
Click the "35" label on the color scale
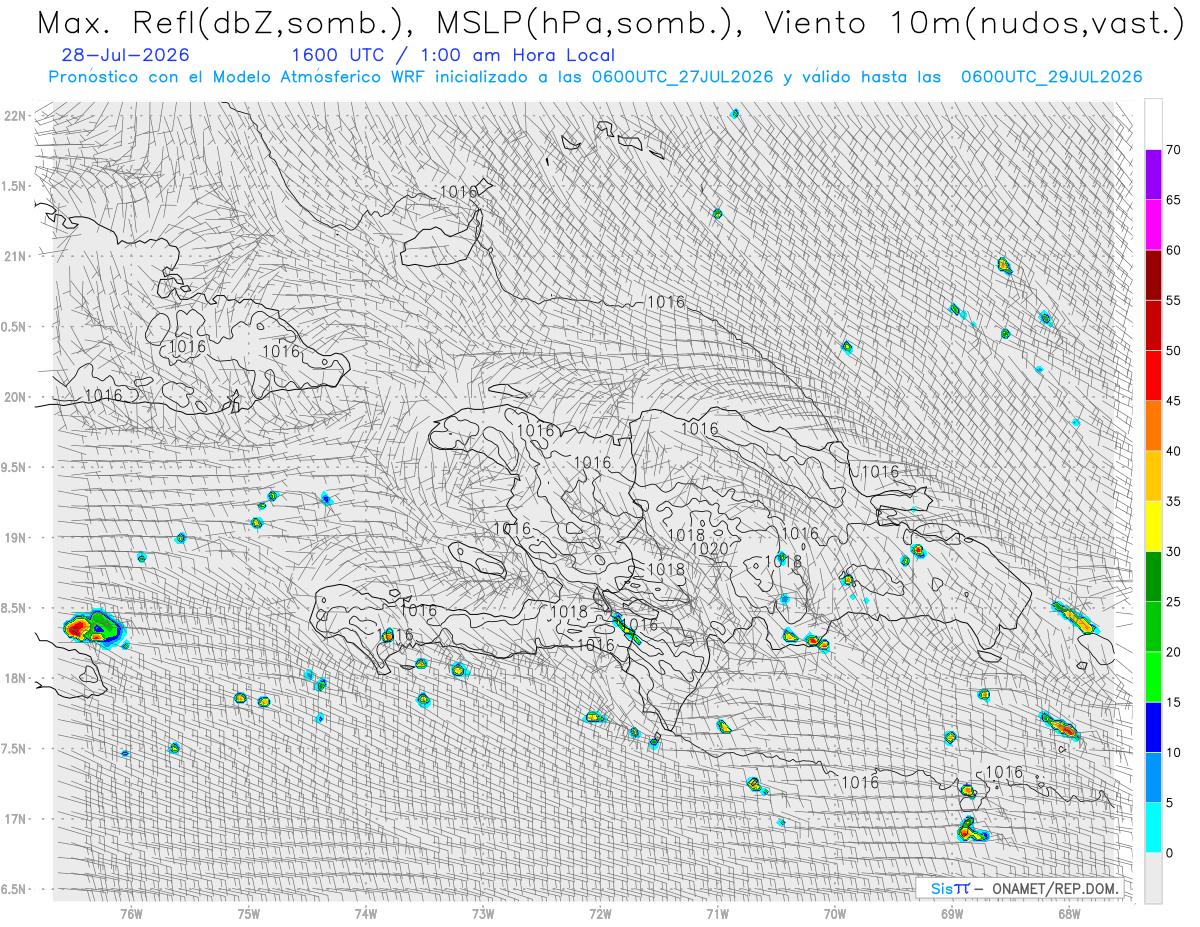point(1173,501)
